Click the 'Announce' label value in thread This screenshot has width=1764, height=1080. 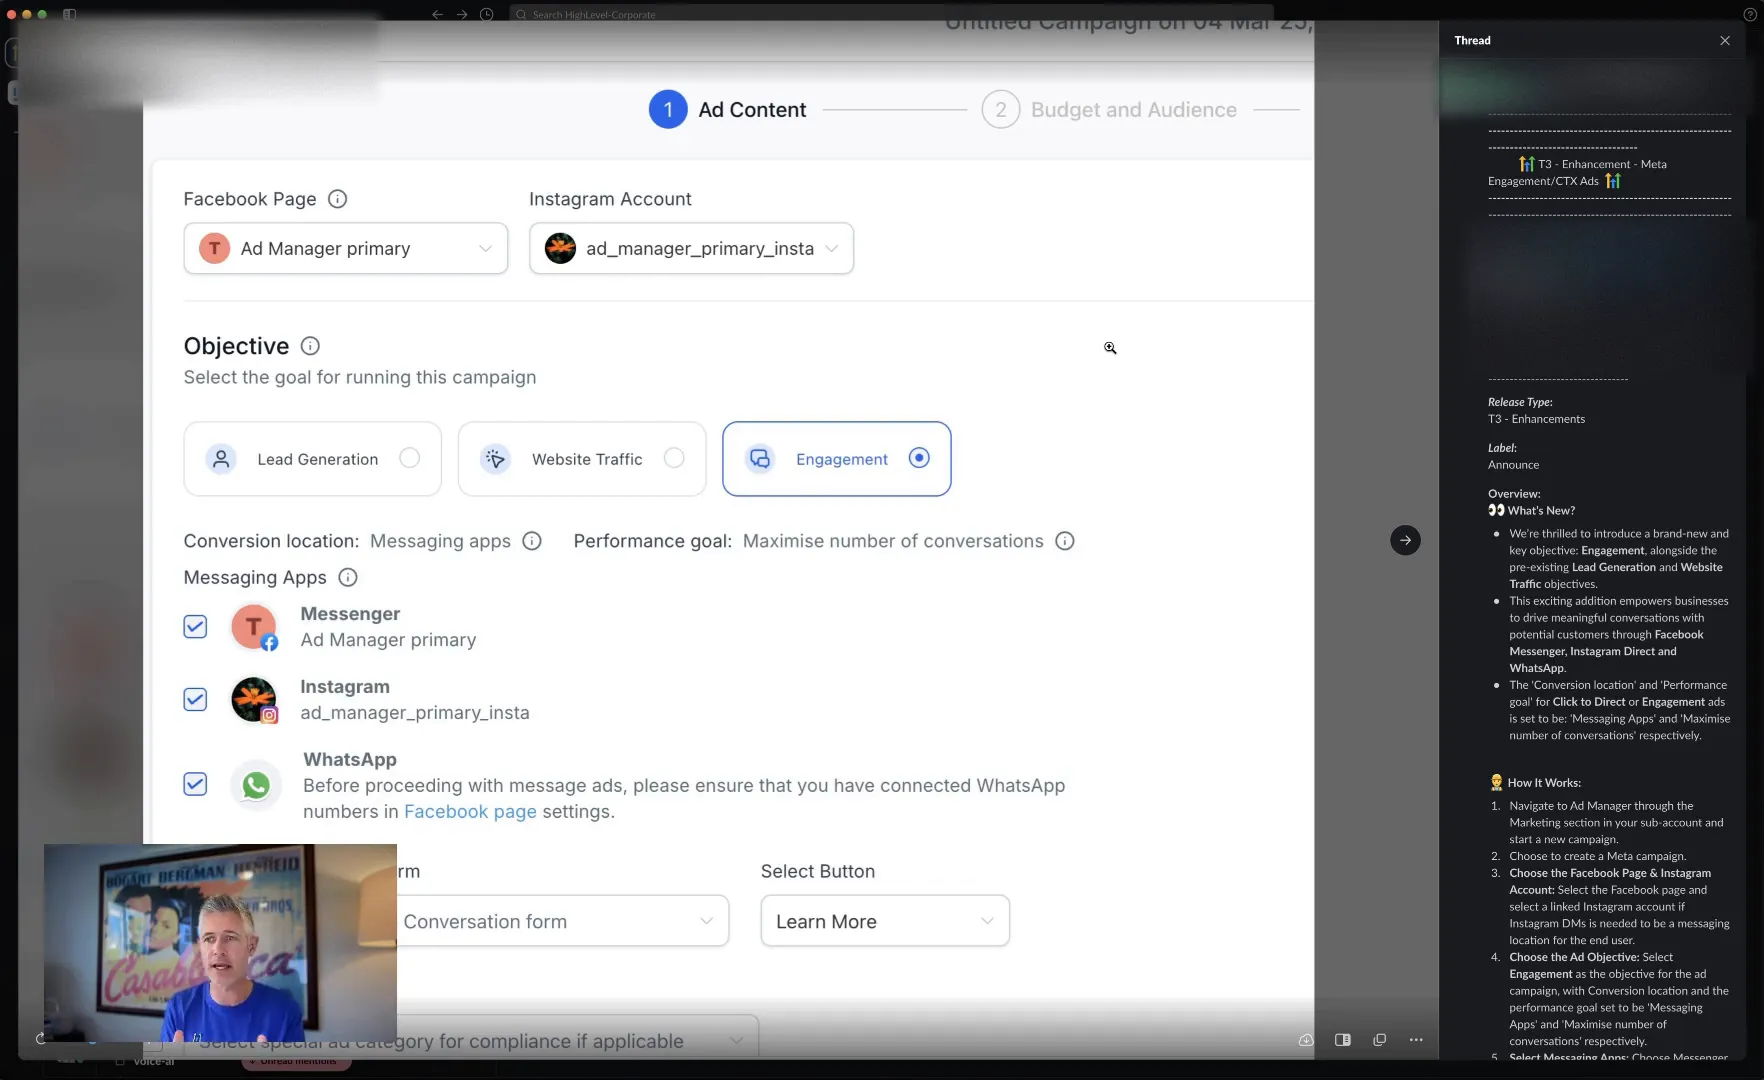click(1514, 465)
